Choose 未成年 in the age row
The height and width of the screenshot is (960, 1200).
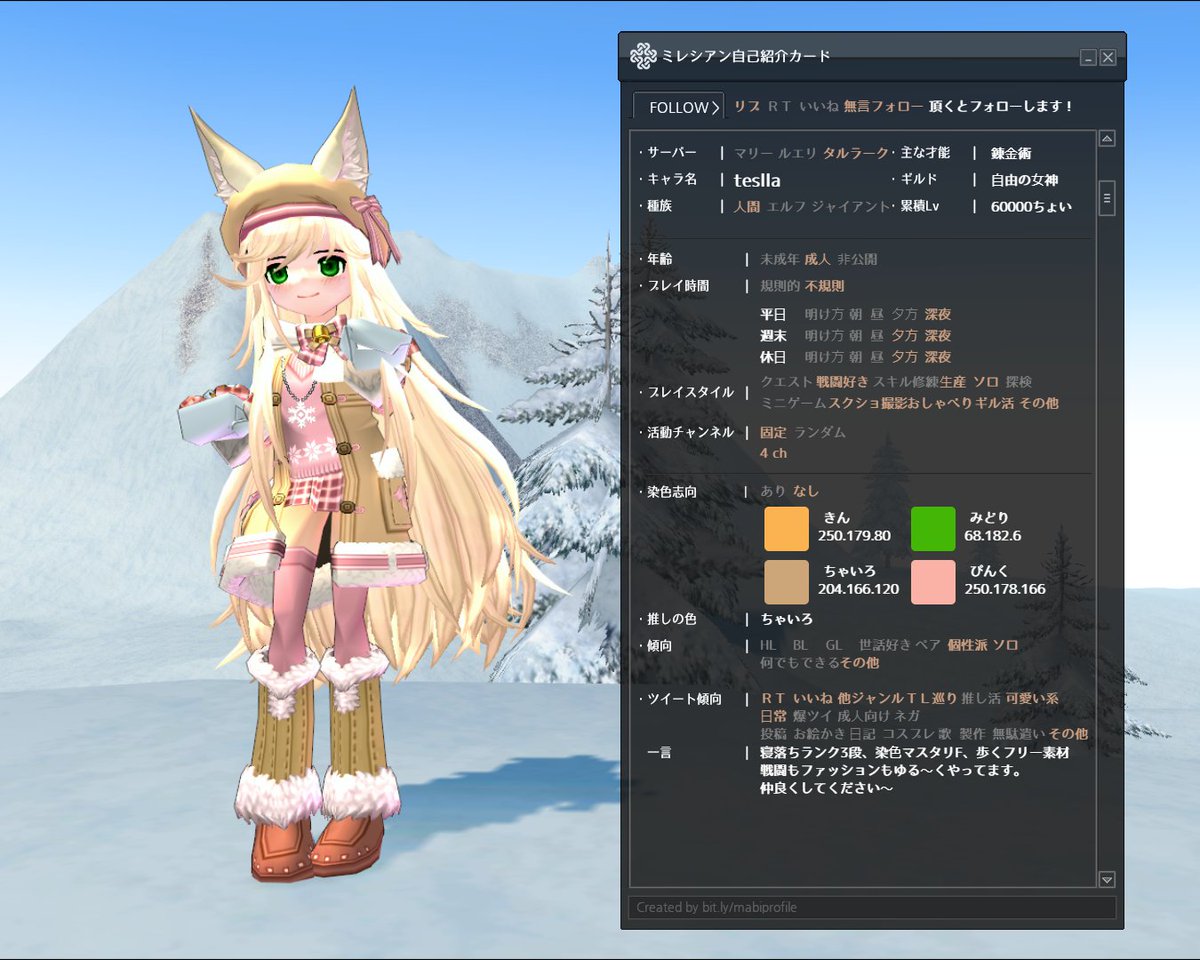779,259
